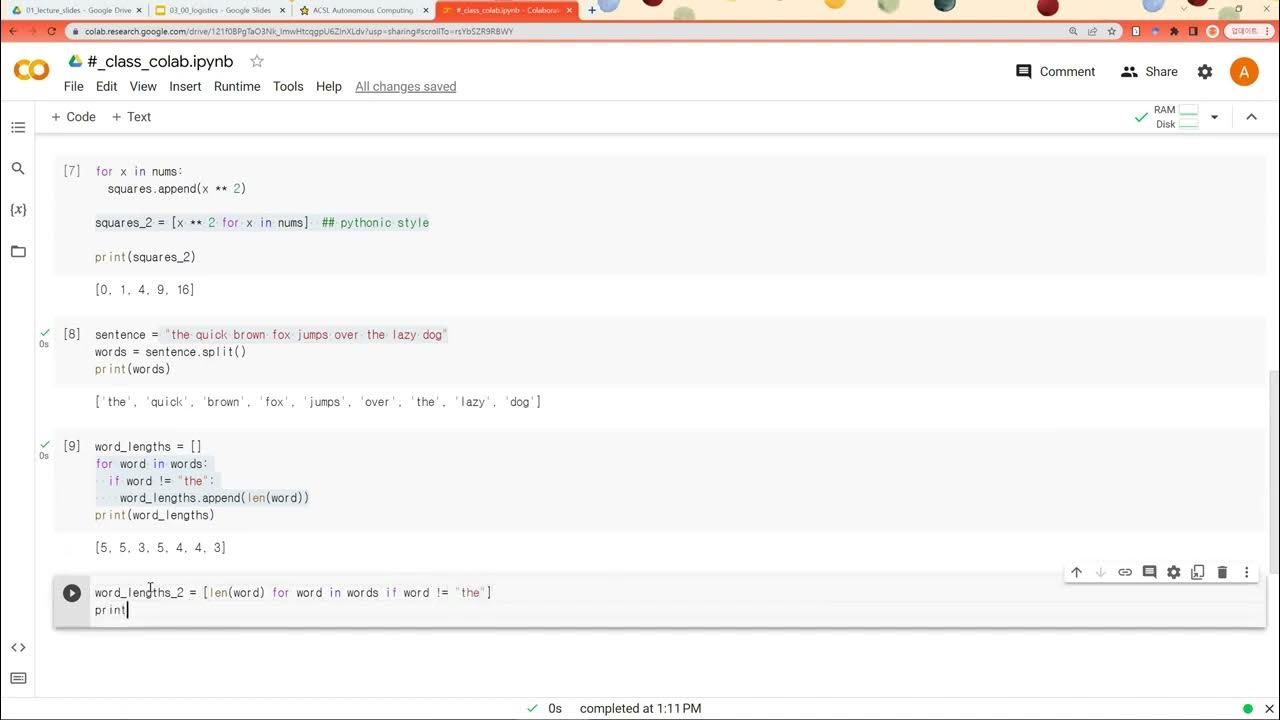This screenshot has height=720, width=1280.
Task: Click the RAM Disk usage indicator
Action: 1175,117
